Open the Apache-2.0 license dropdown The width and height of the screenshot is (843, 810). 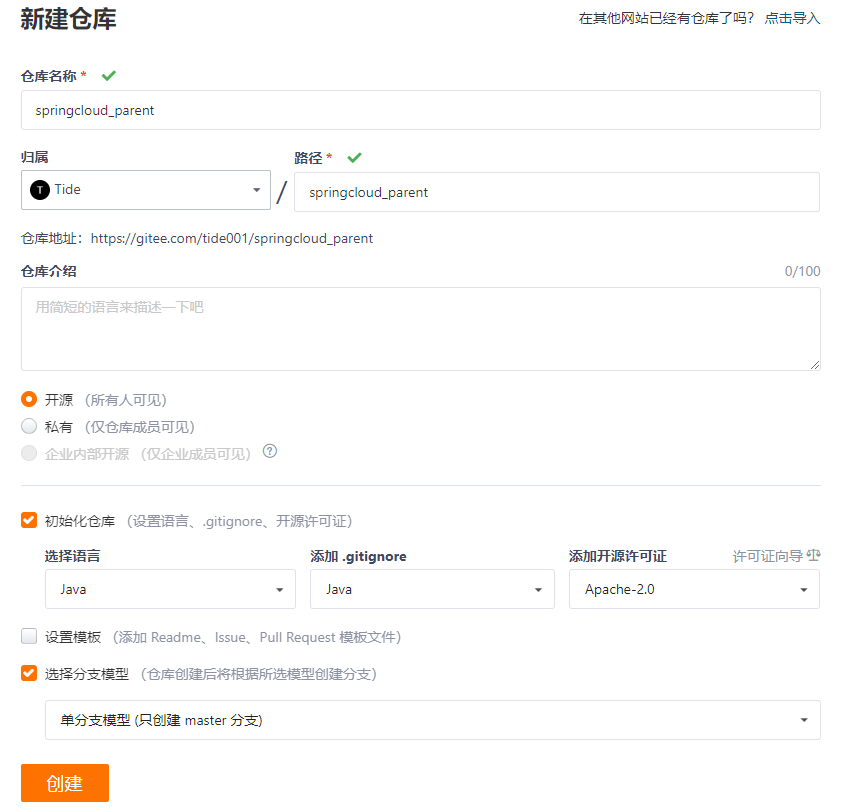(x=695, y=589)
